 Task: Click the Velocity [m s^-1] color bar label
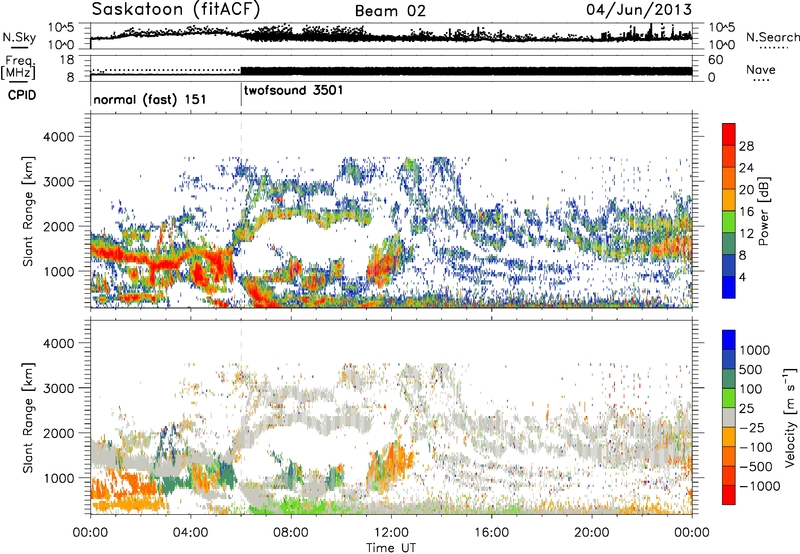point(790,417)
